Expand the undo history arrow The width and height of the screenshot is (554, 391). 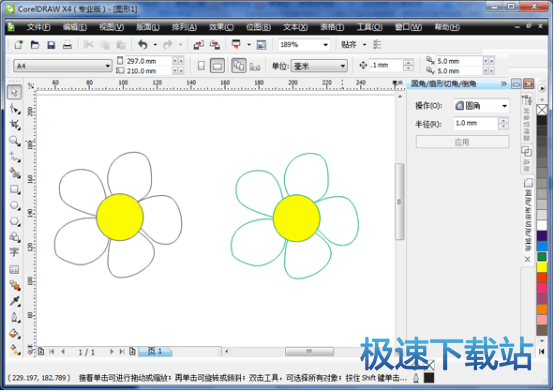155,45
